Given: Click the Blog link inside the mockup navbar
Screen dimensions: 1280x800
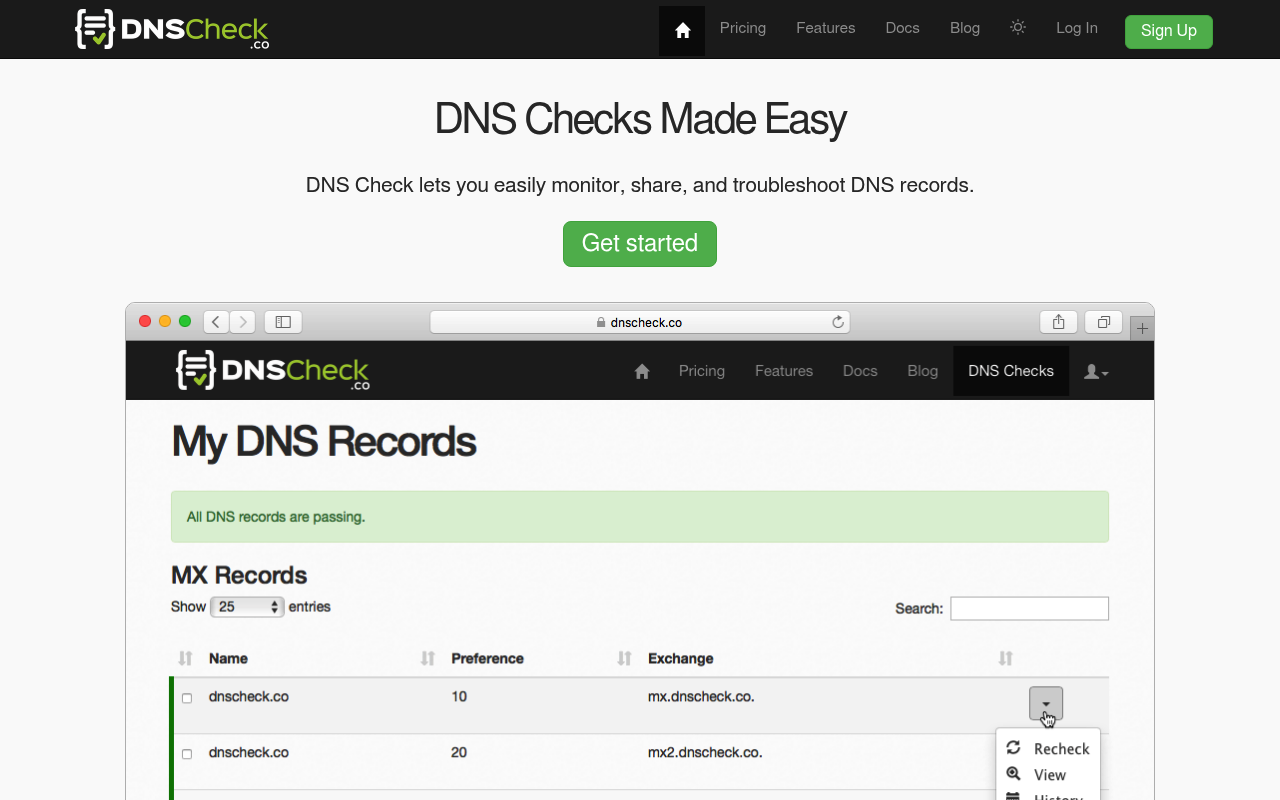Looking at the screenshot, I should point(923,371).
